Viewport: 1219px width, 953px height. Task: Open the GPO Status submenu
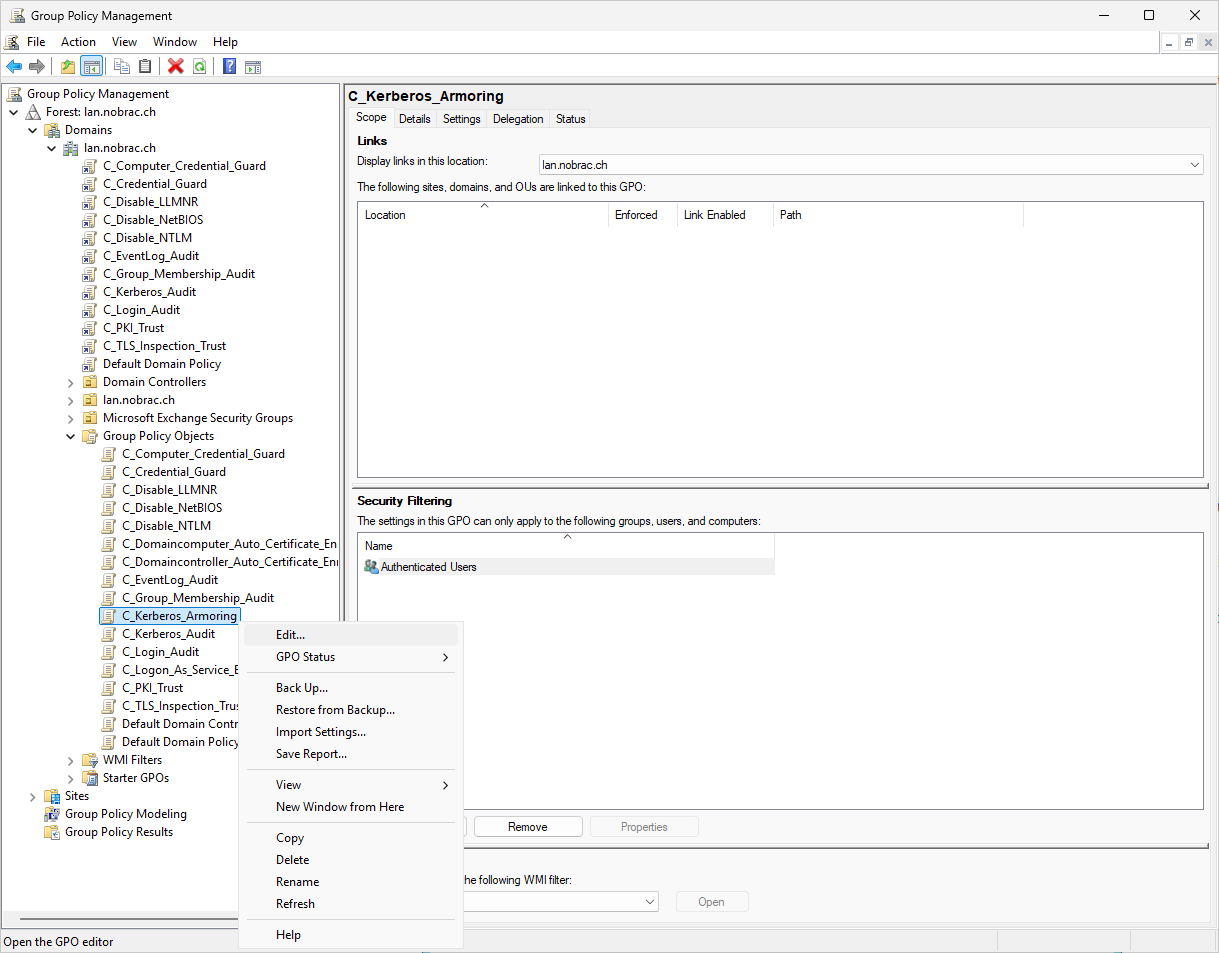pyautogui.click(x=350, y=657)
